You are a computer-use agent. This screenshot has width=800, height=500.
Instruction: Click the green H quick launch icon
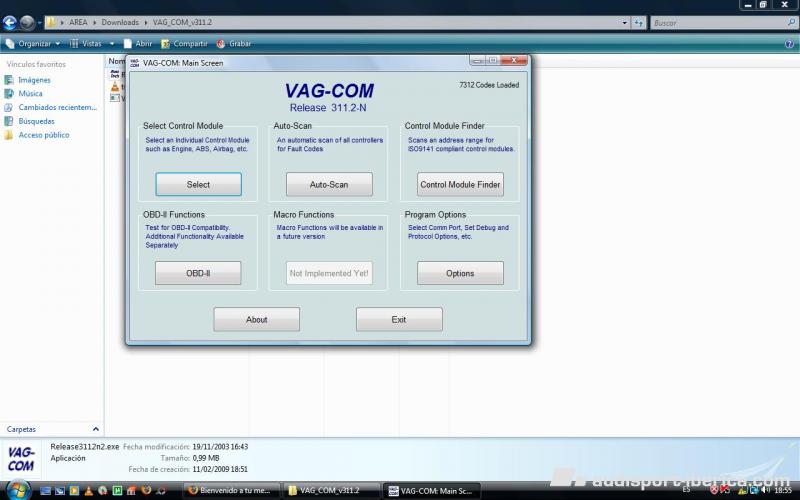(117, 491)
